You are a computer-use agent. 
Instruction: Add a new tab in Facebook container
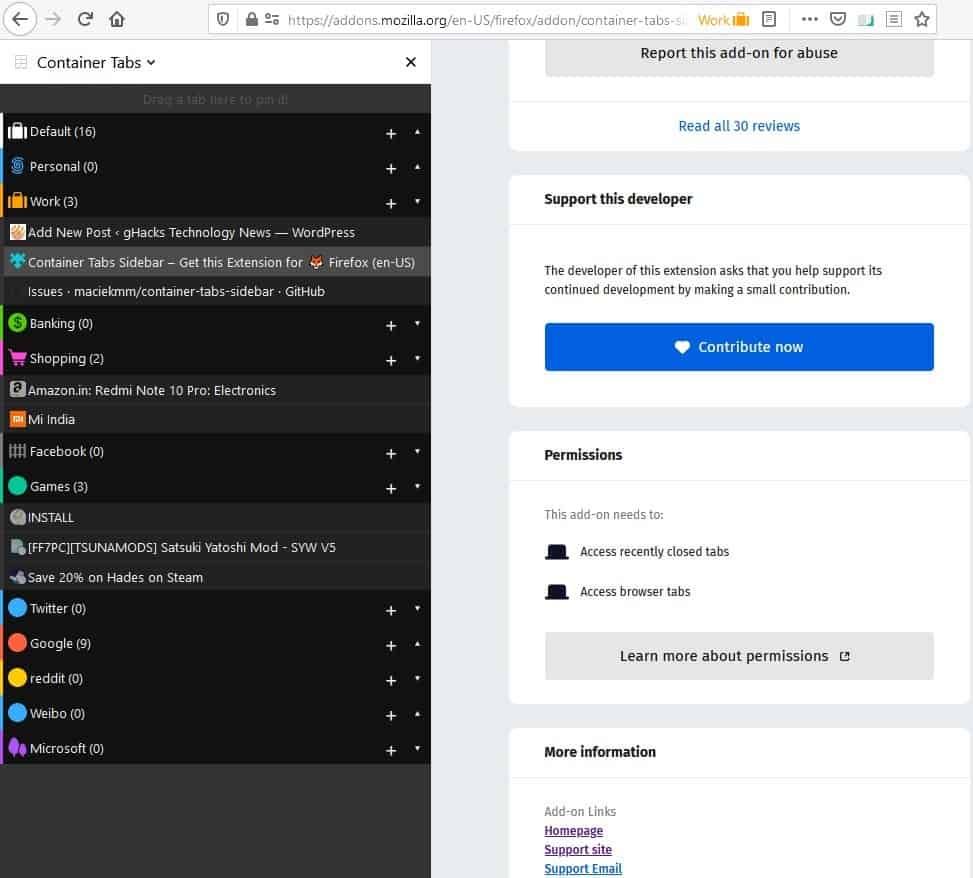(x=391, y=454)
